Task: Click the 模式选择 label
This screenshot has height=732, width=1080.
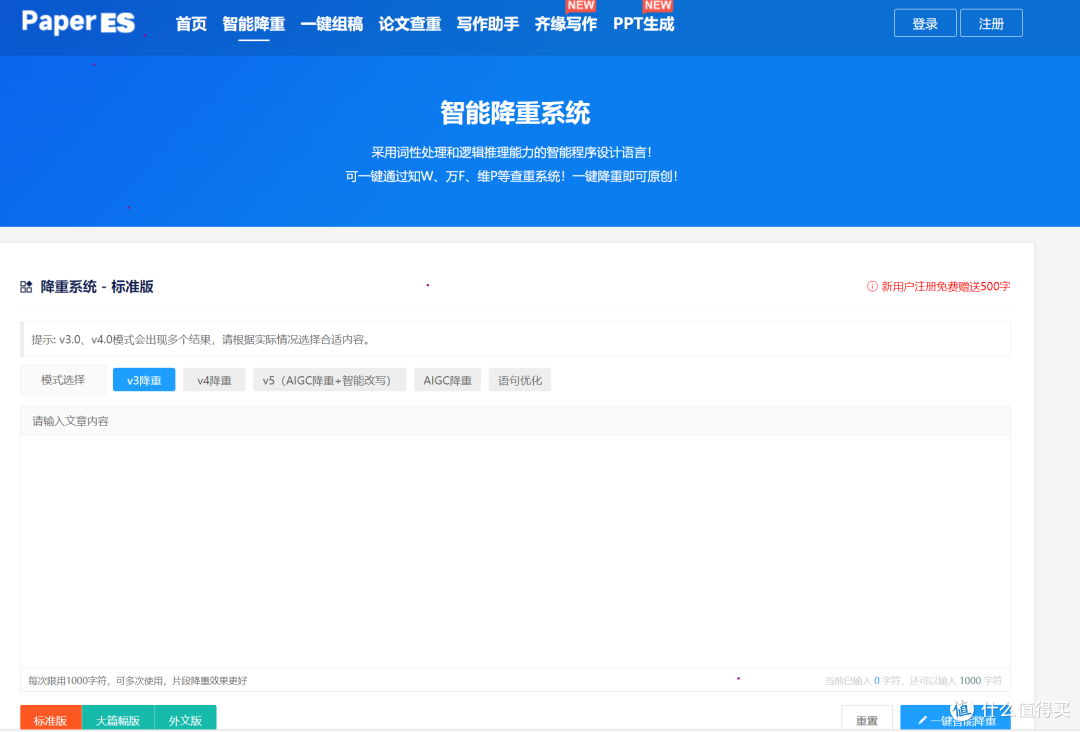Action: point(63,379)
